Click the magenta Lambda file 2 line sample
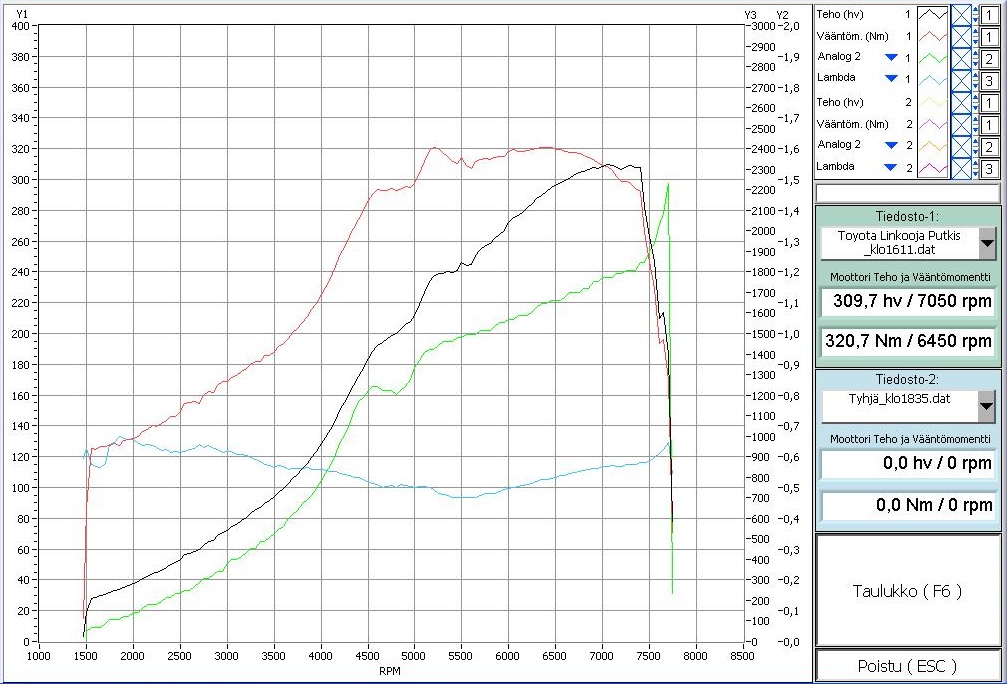Screen dimensions: 1007x684 point(933,168)
